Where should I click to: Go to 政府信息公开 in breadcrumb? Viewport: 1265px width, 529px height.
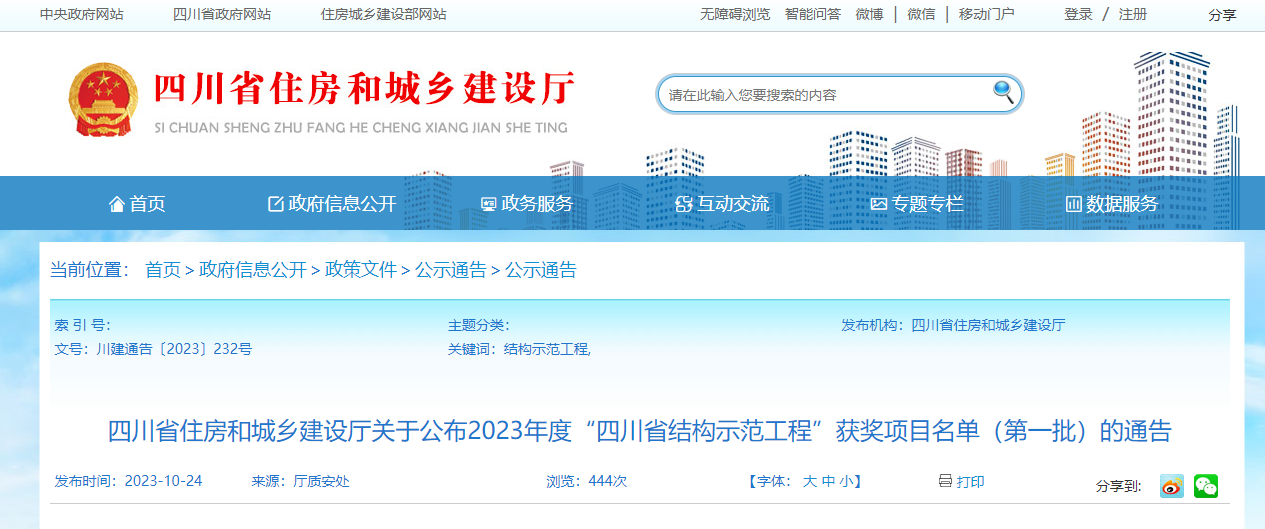tap(253, 270)
